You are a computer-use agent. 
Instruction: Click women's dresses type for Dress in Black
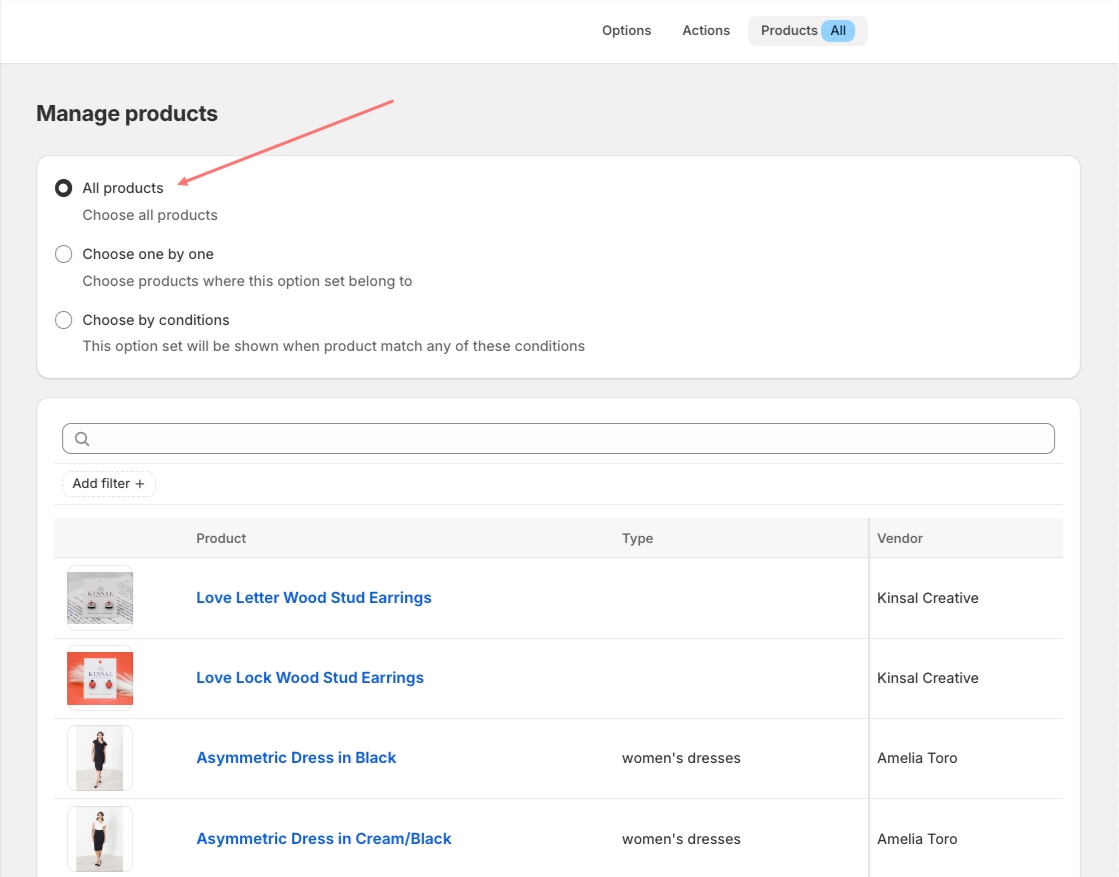tap(681, 758)
